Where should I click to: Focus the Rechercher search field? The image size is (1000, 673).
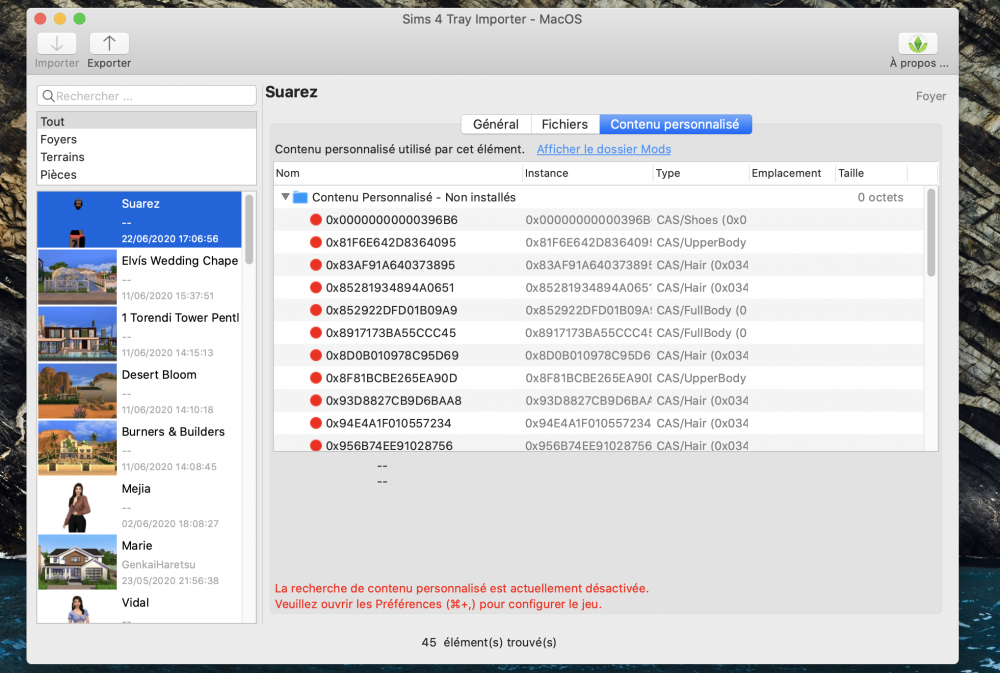pyautogui.click(x=147, y=96)
